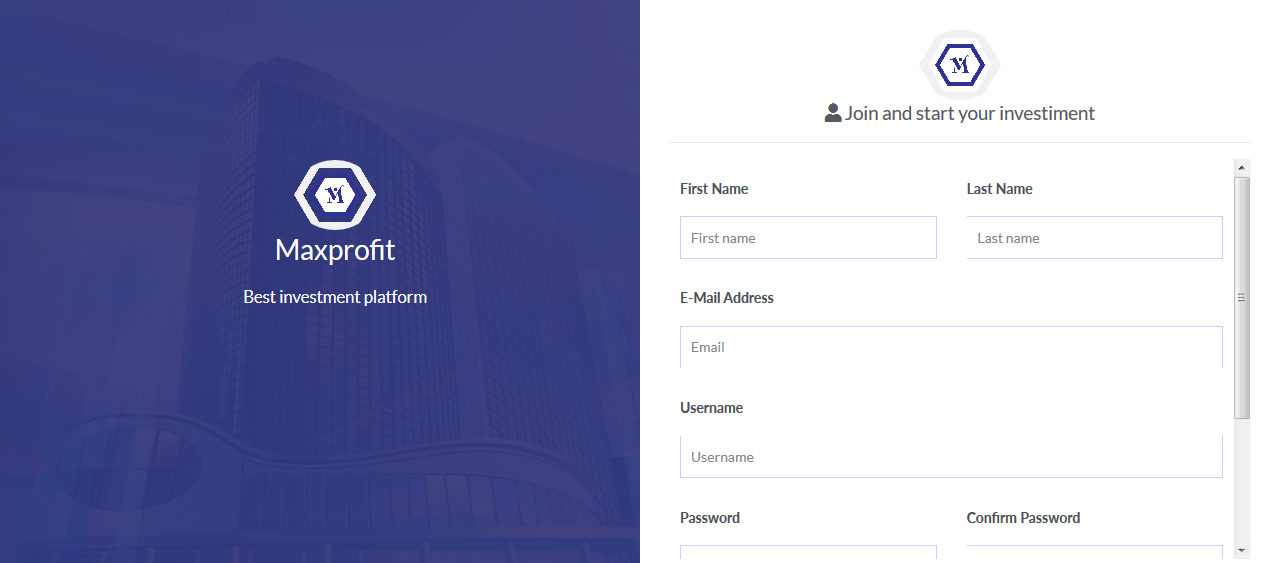Click the form's vertical scrollbar thumb
1263x563 pixels.
tap(1242, 298)
